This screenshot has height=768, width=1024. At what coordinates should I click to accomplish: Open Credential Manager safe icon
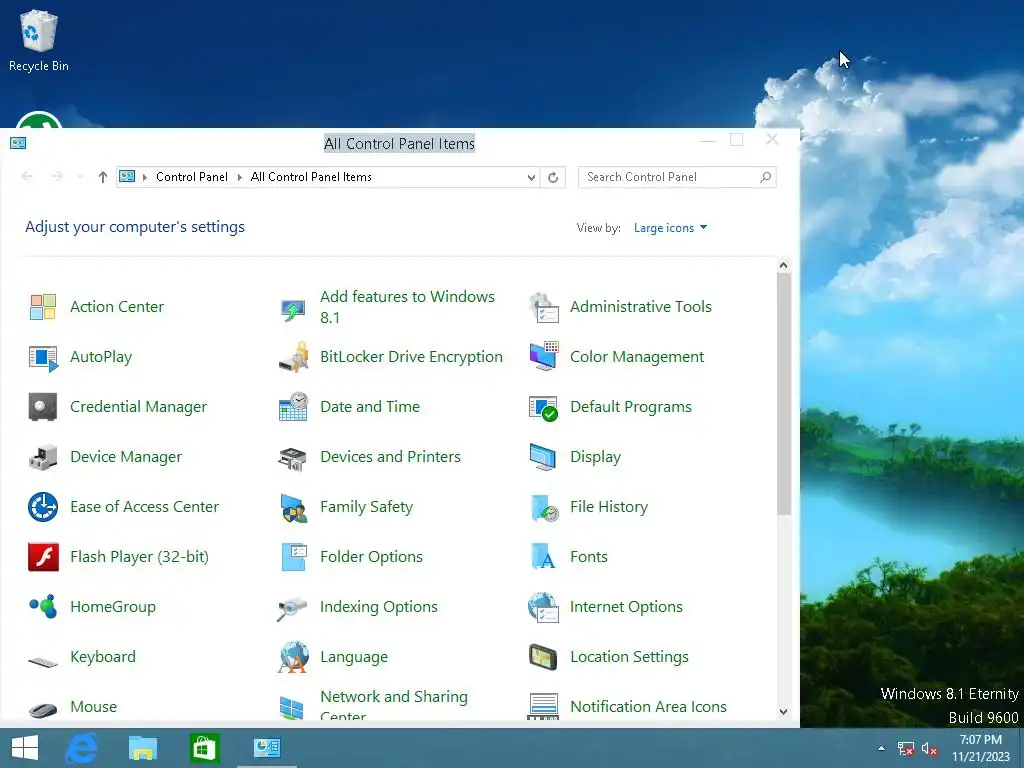43,407
